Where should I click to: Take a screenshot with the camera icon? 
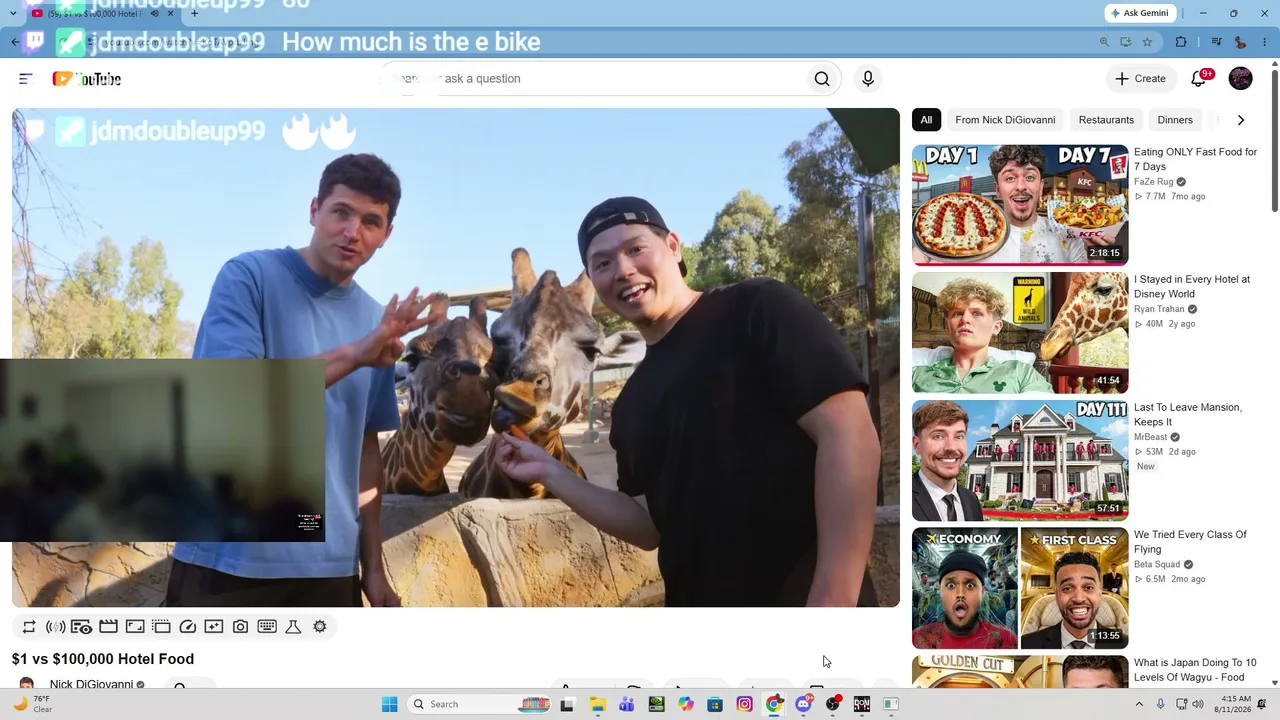tap(240, 627)
